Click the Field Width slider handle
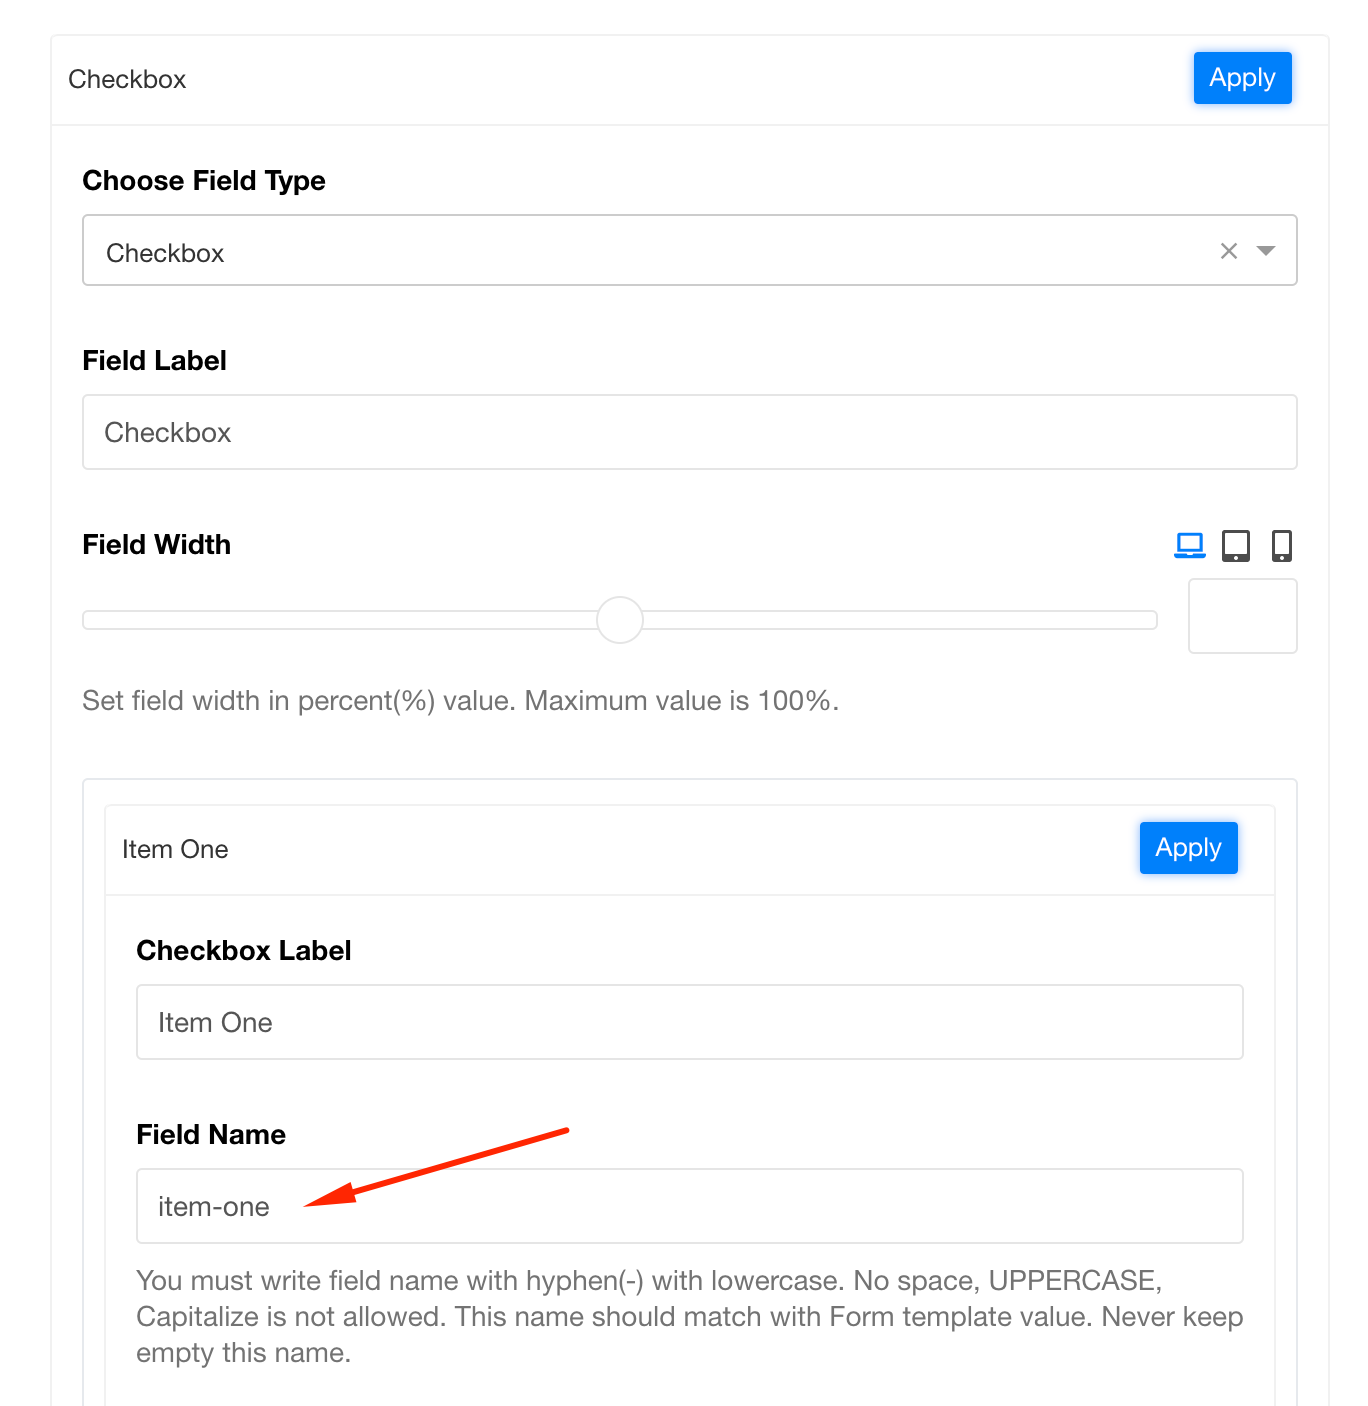This screenshot has width=1368, height=1406. (x=620, y=620)
